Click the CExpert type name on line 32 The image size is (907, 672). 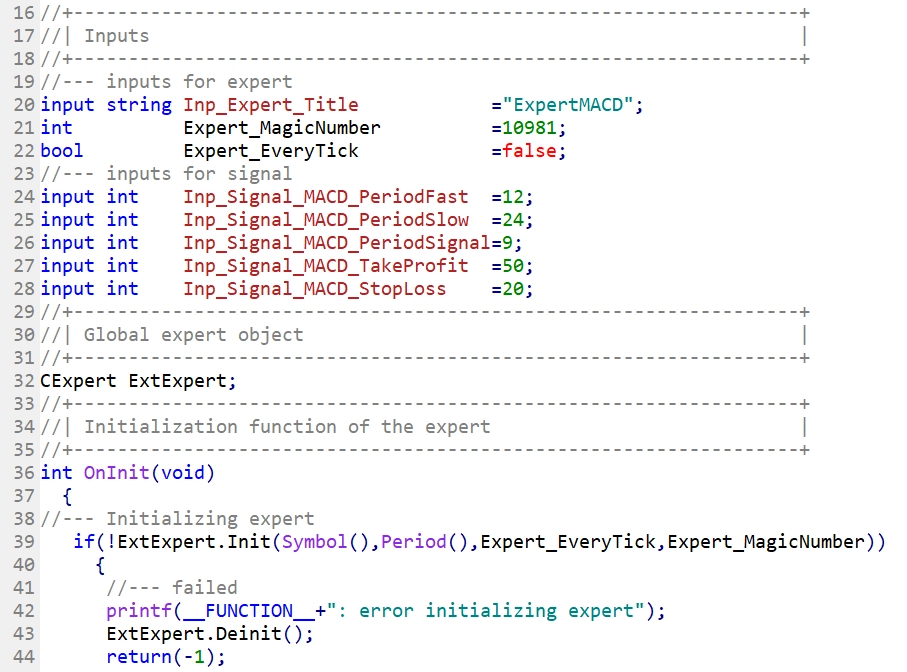click(x=78, y=381)
